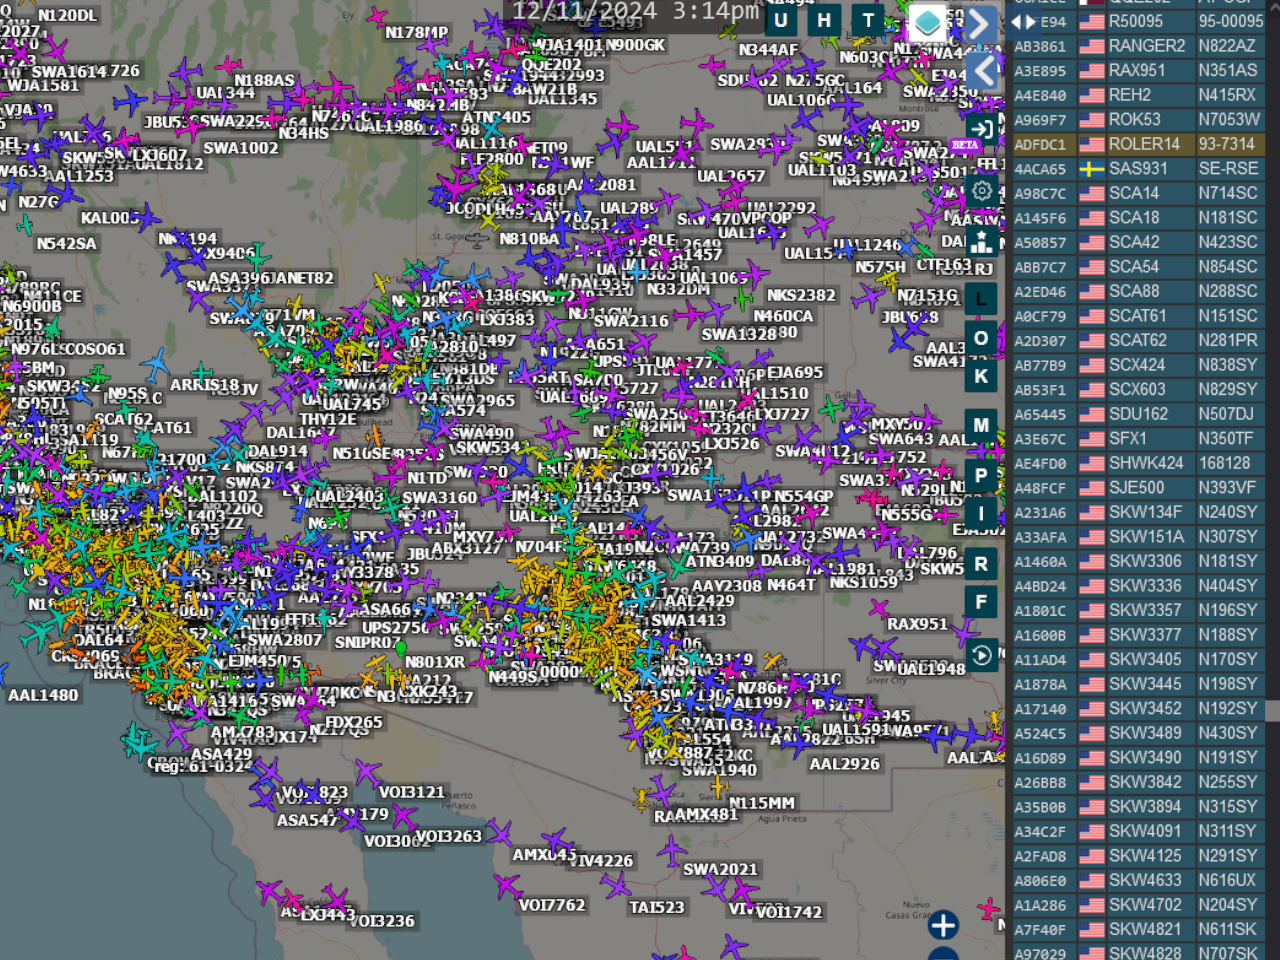Select callsign SCAT61 in the table
This screenshot has width=1280, height=960.
click(1138, 316)
